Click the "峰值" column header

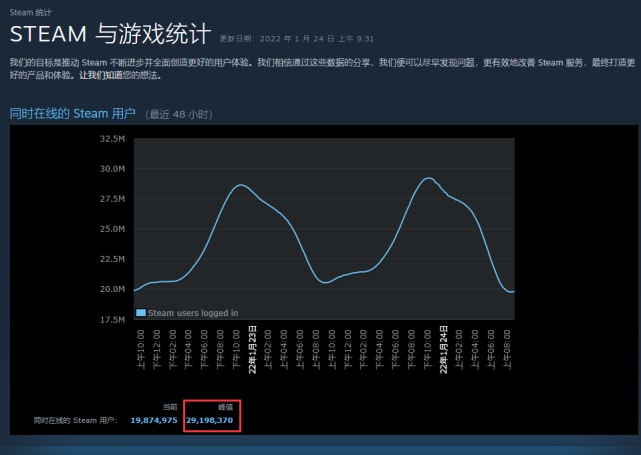225,407
